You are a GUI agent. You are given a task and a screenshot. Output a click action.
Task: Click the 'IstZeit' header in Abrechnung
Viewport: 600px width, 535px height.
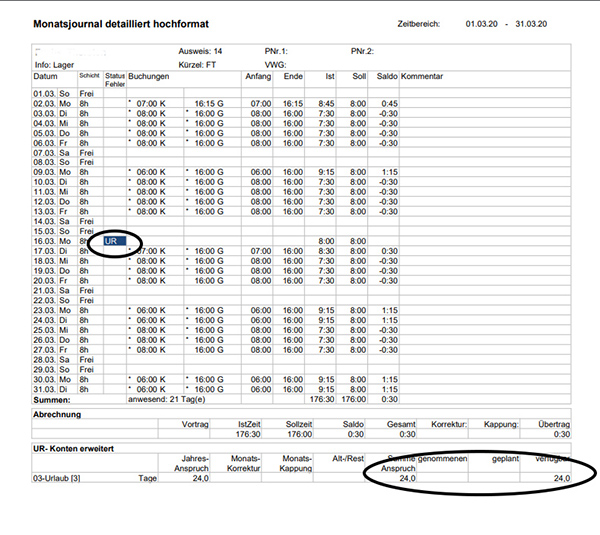(x=249, y=424)
